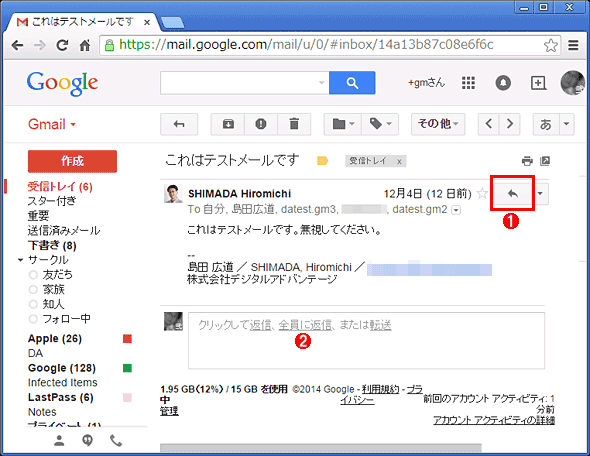Image resolution: width=590 pixels, height=456 pixels.
Task: Open Google notifications bell
Action: coord(503,83)
